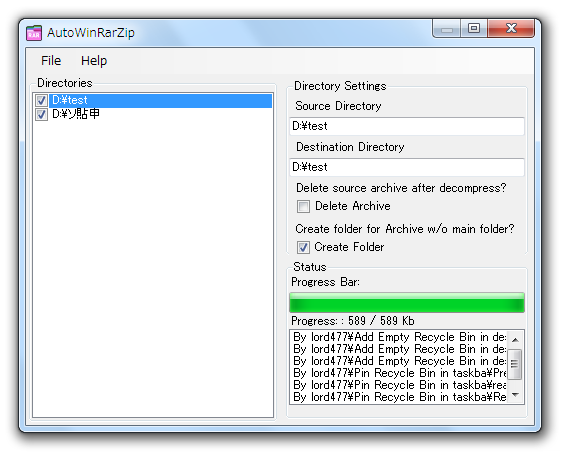Screen dimensions: 563x454
Task: Enable the Delete Archive checkbox
Action: pyautogui.click(x=303, y=207)
